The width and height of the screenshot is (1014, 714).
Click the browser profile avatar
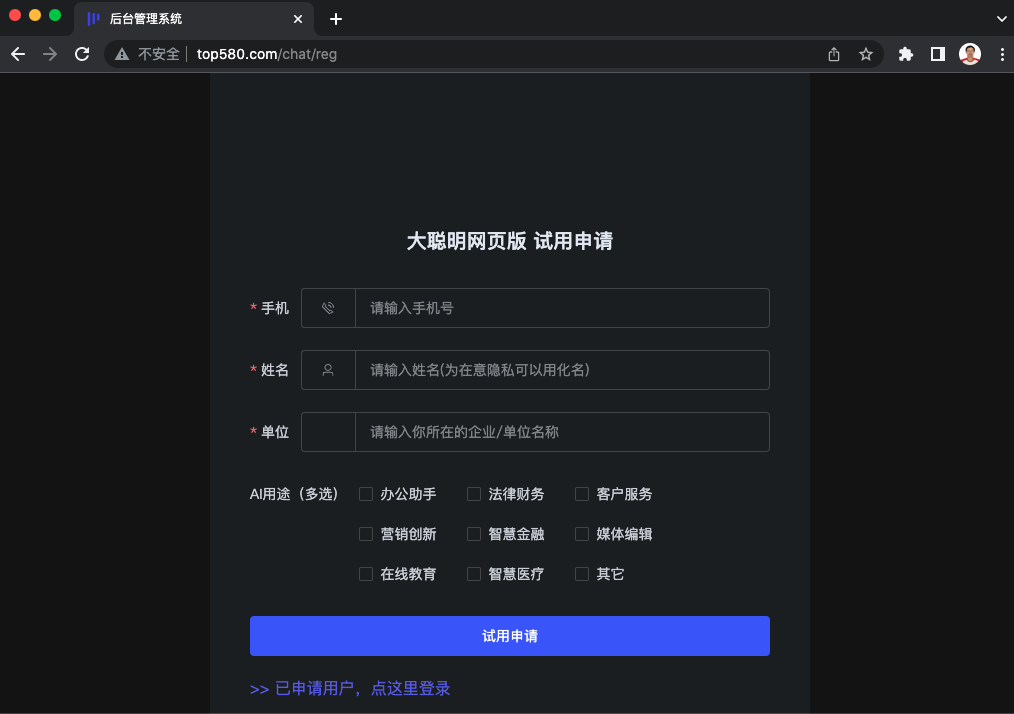point(970,54)
